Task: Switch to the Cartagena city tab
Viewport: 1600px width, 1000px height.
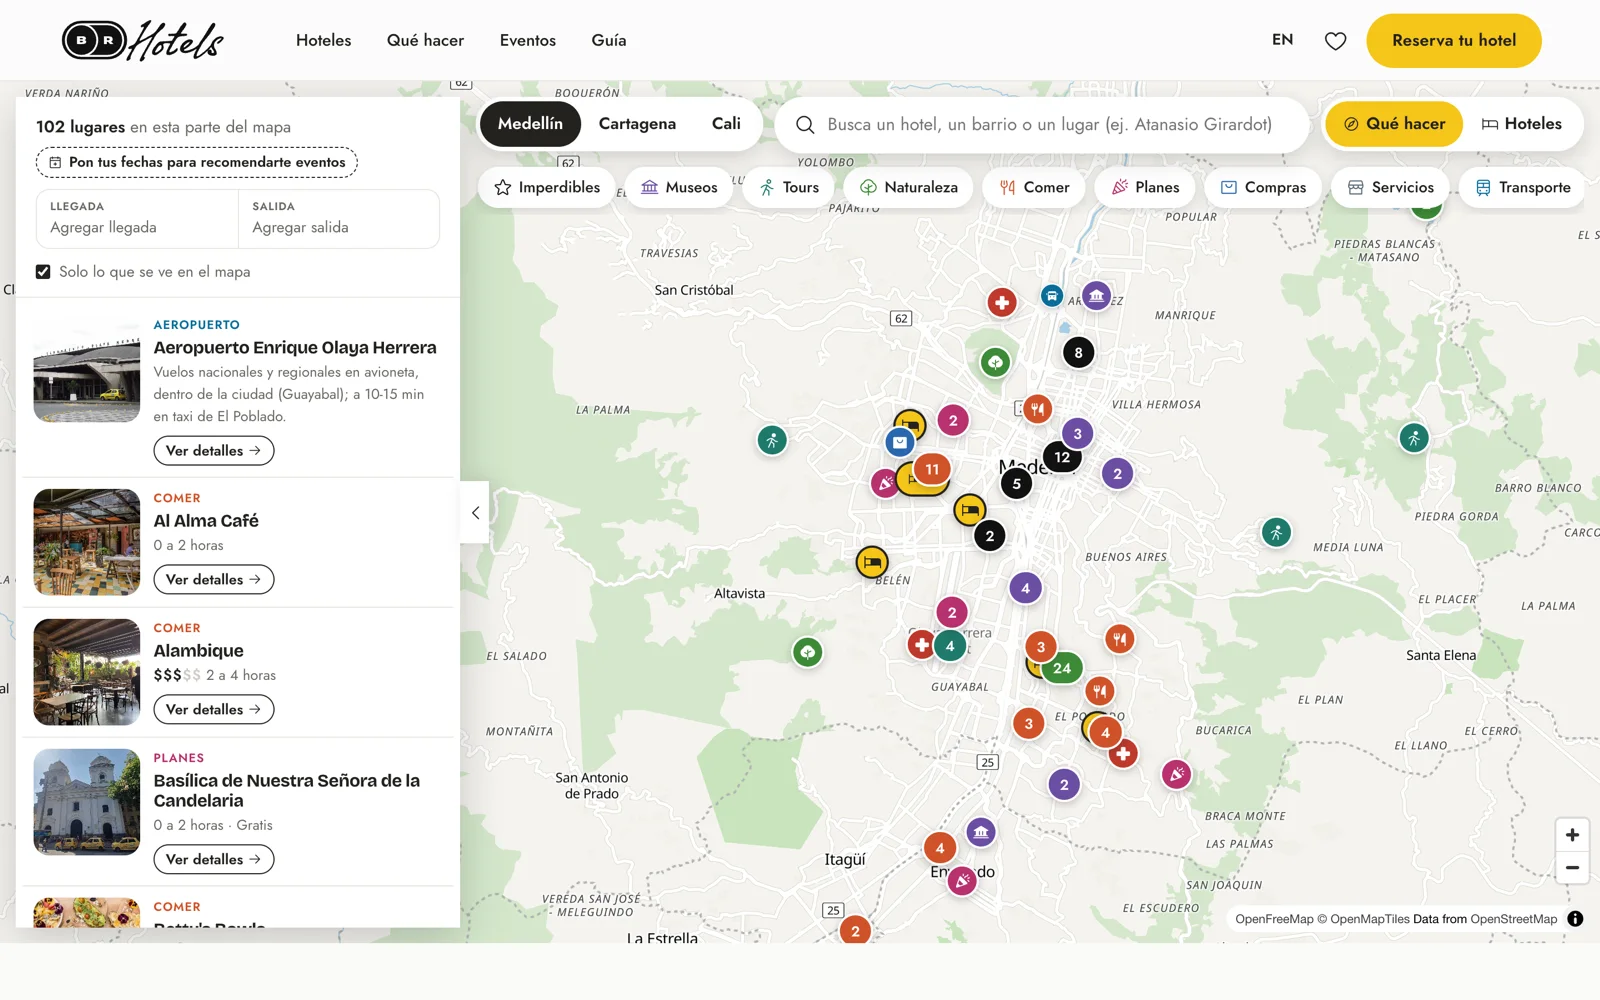Action: tap(637, 124)
